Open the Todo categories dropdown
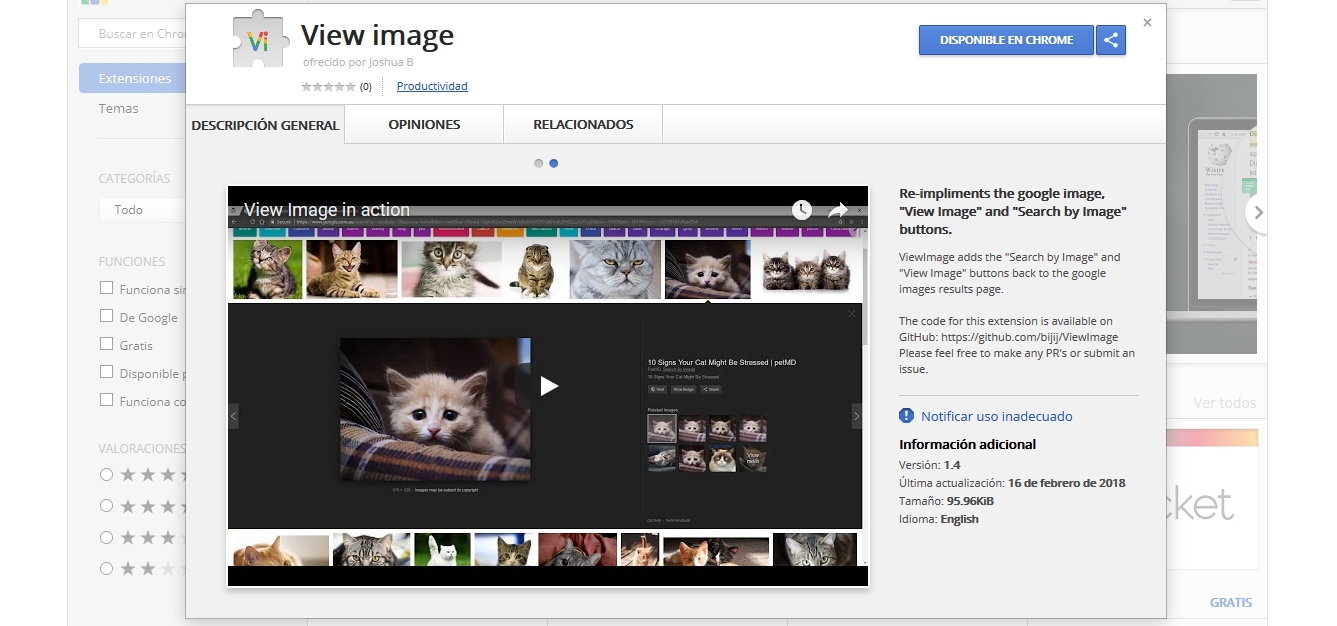This screenshot has height=626, width=1337. [143, 210]
